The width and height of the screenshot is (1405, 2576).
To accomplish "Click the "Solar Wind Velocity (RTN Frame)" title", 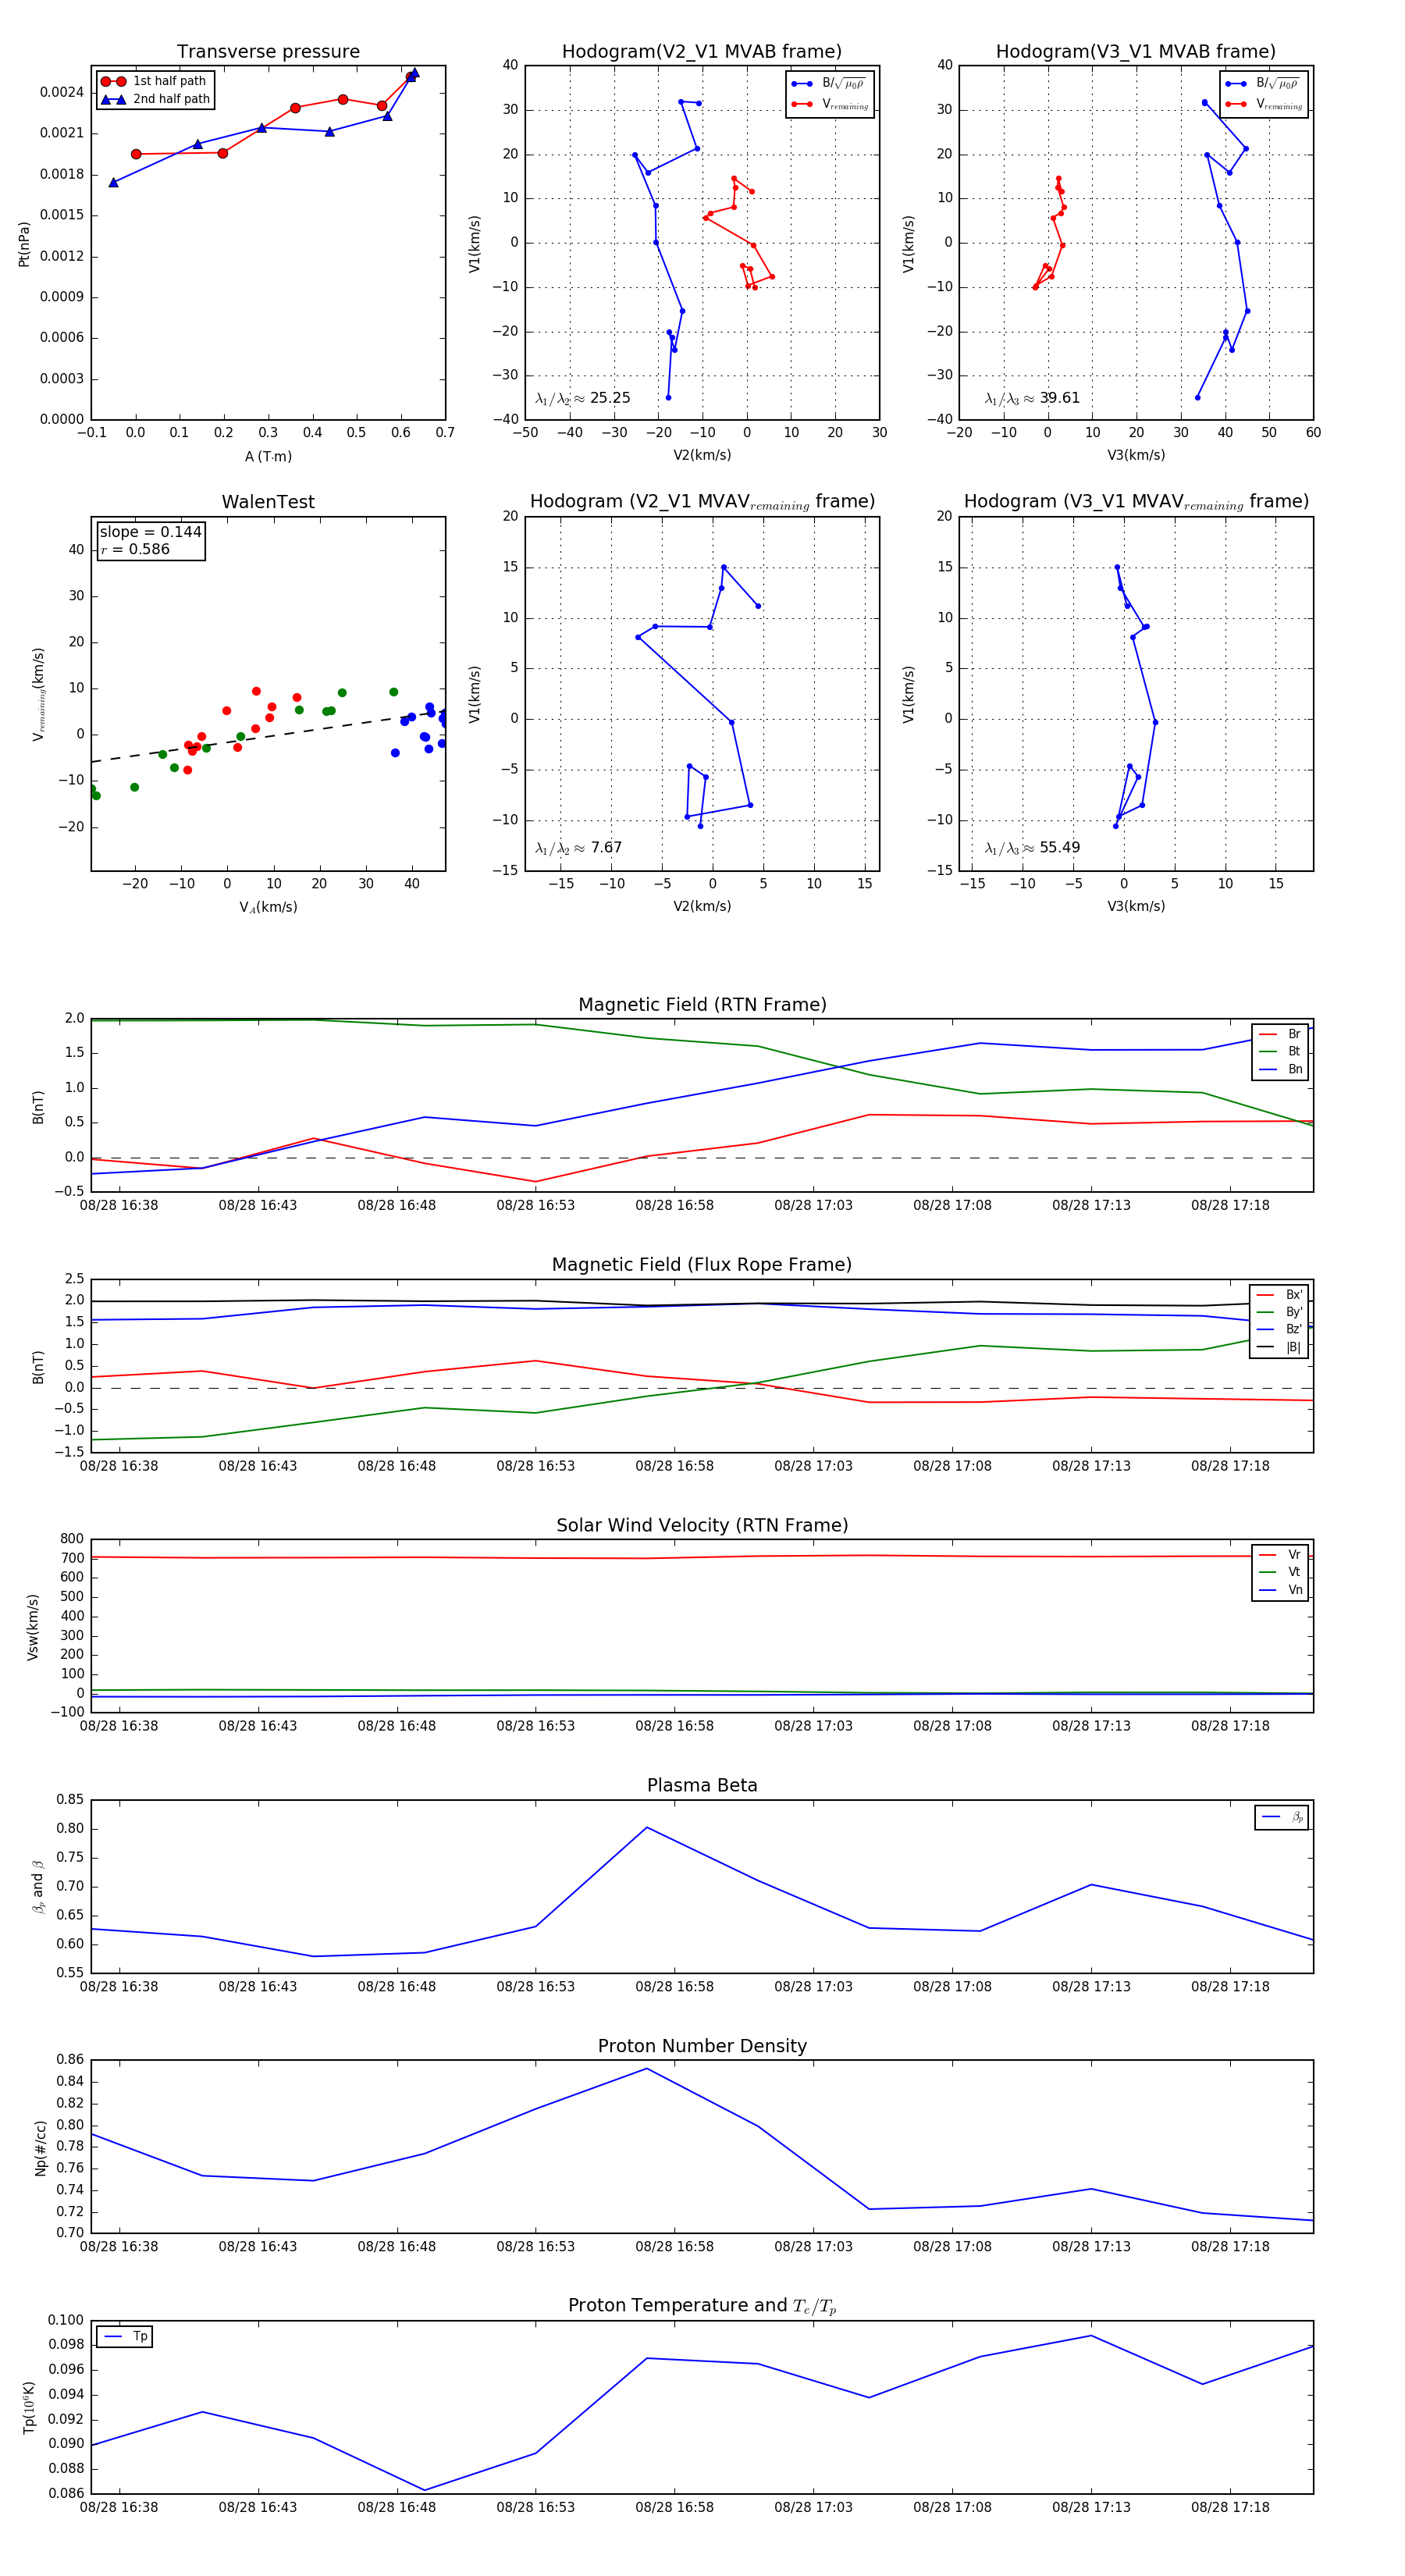I will pyautogui.click(x=702, y=1525).
